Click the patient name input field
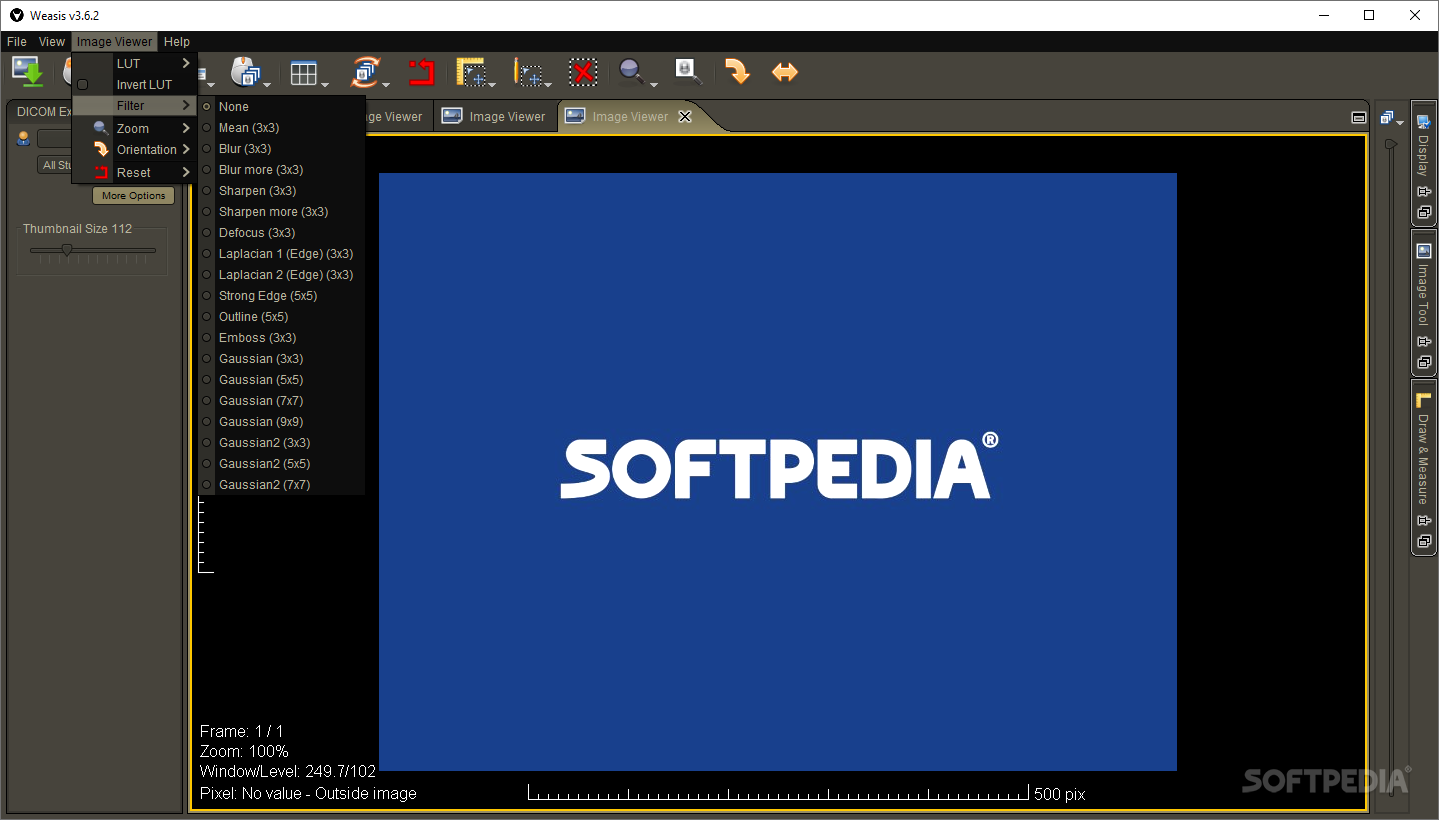Image resolution: width=1439 pixels, height=820 pixels. [55, 139]
